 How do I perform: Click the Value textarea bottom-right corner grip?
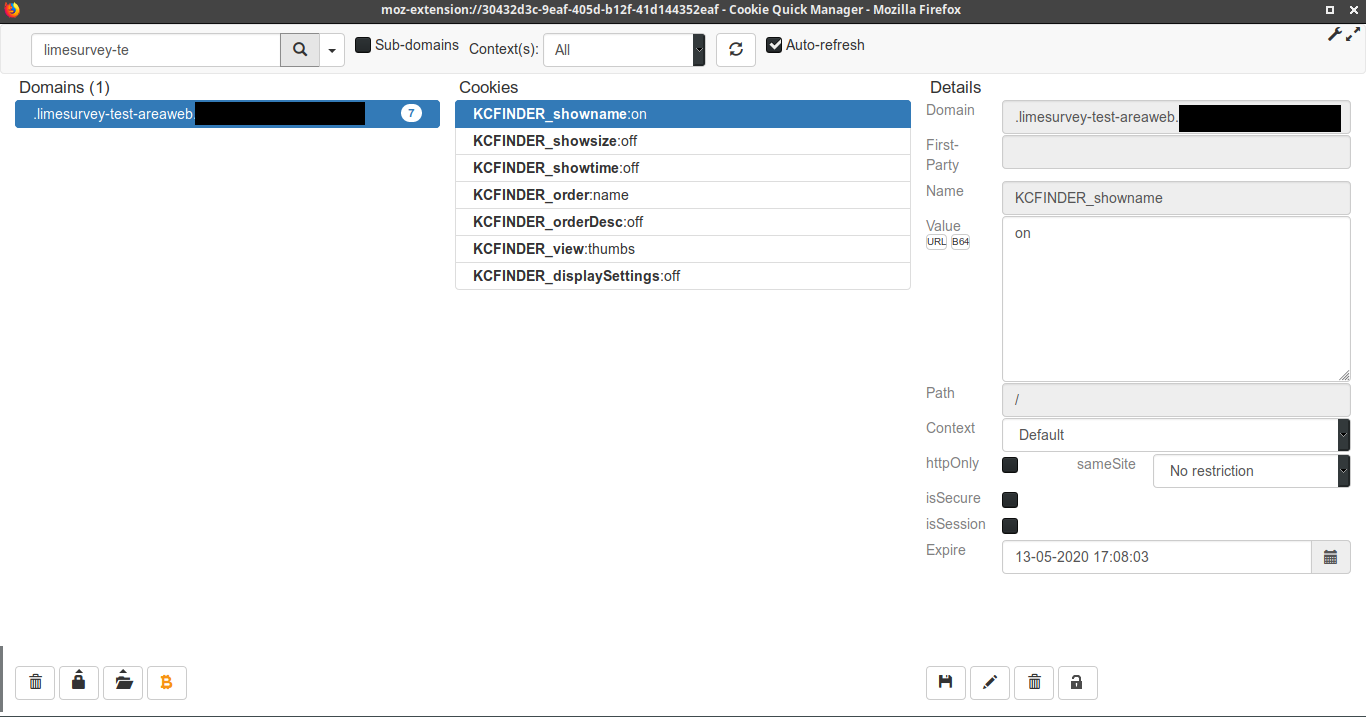1344,375
